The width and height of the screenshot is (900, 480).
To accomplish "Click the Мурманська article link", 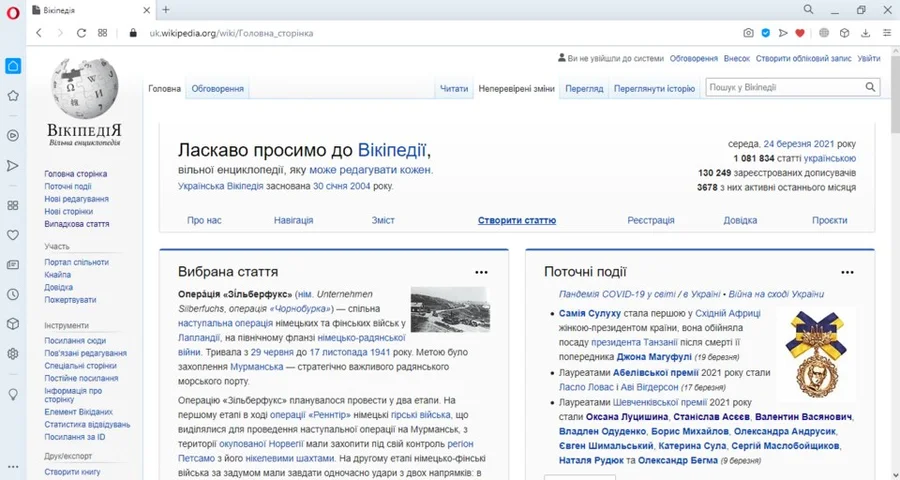I will coord(257,366).
